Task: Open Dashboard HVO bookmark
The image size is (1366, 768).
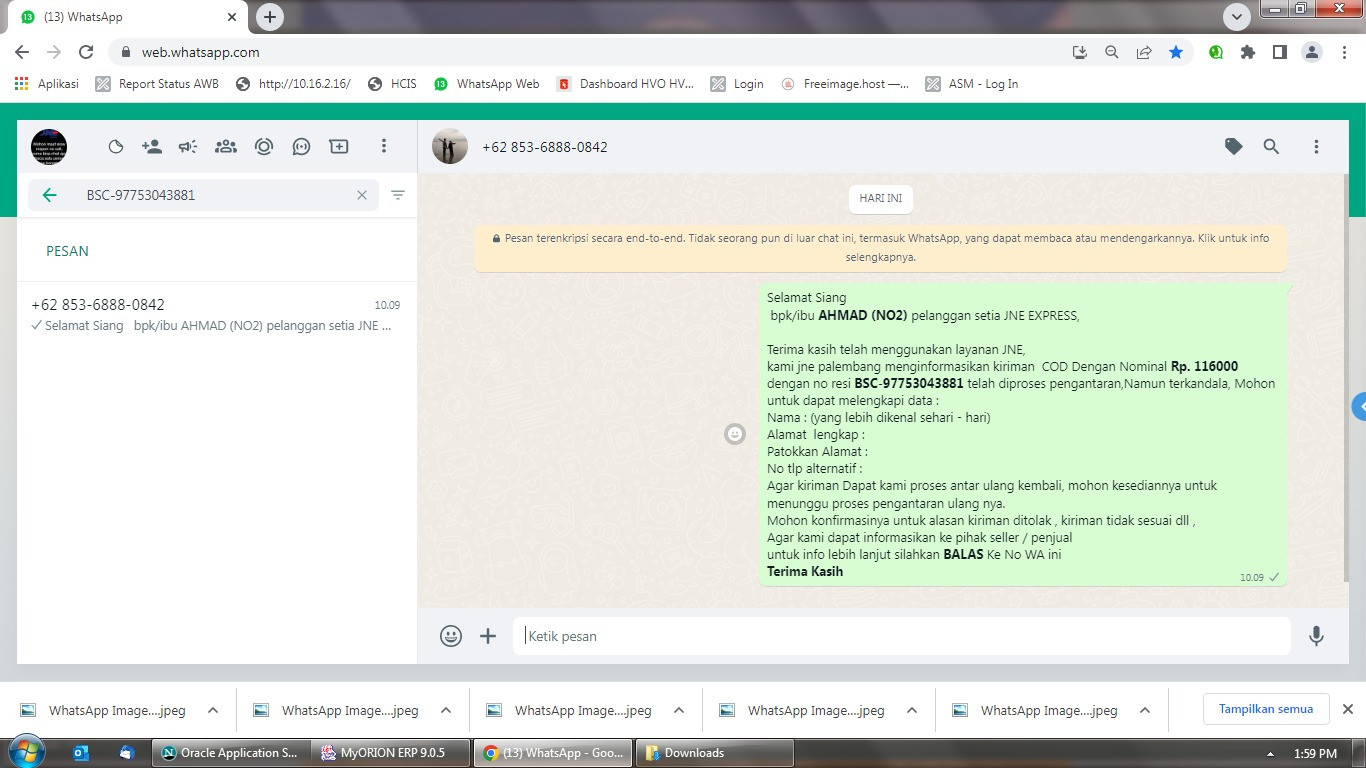Action: [x=625, y=84]
